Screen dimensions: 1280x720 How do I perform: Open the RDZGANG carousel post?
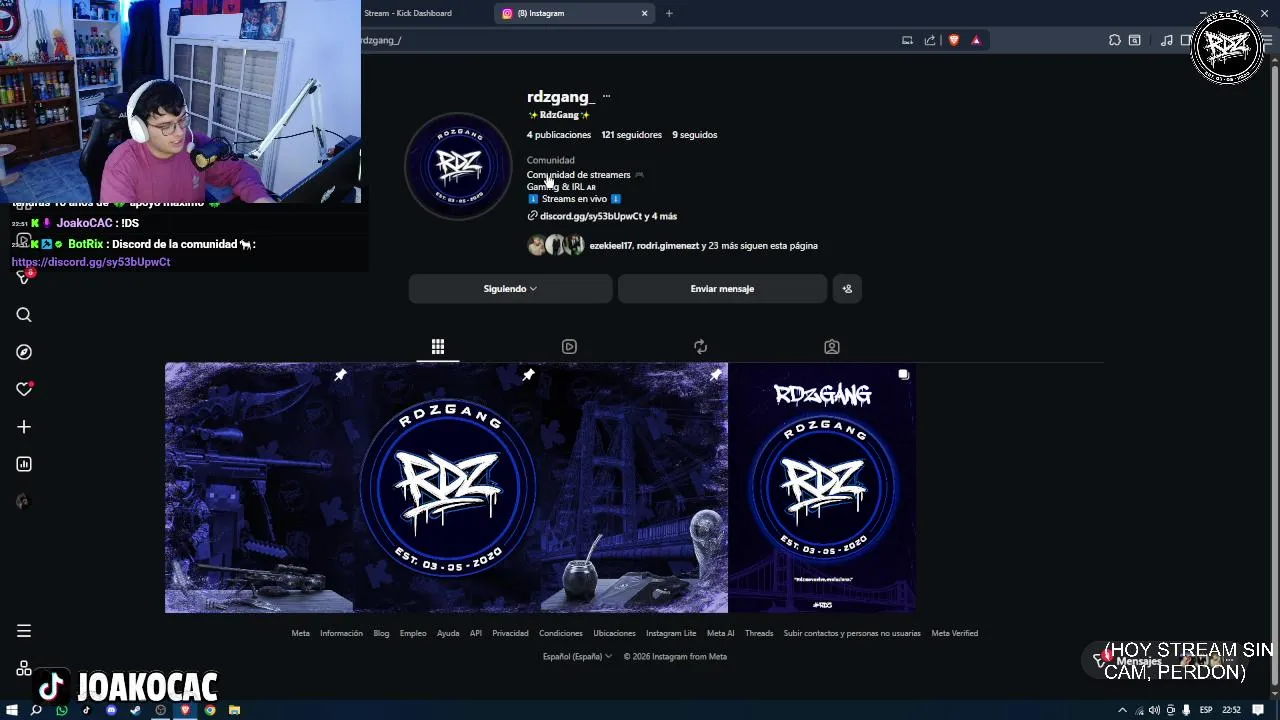822,487
